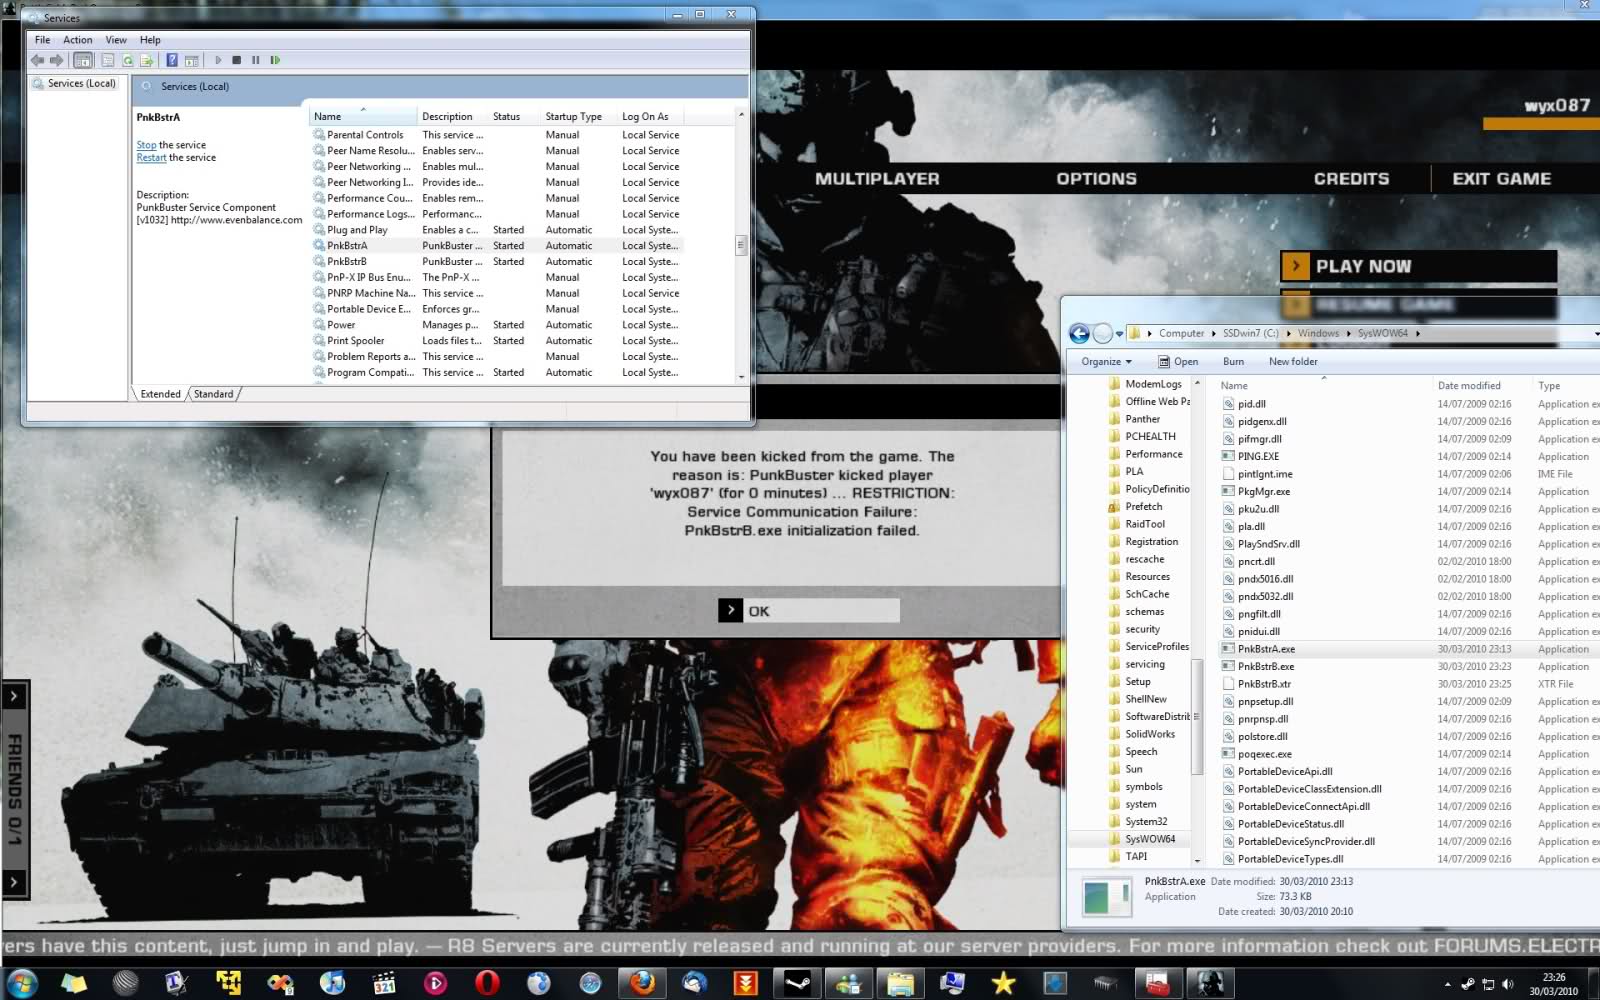Restart the PnkBstrA service link
1600x1000 pixels.
pyautogui.click(x=151, y=158)
